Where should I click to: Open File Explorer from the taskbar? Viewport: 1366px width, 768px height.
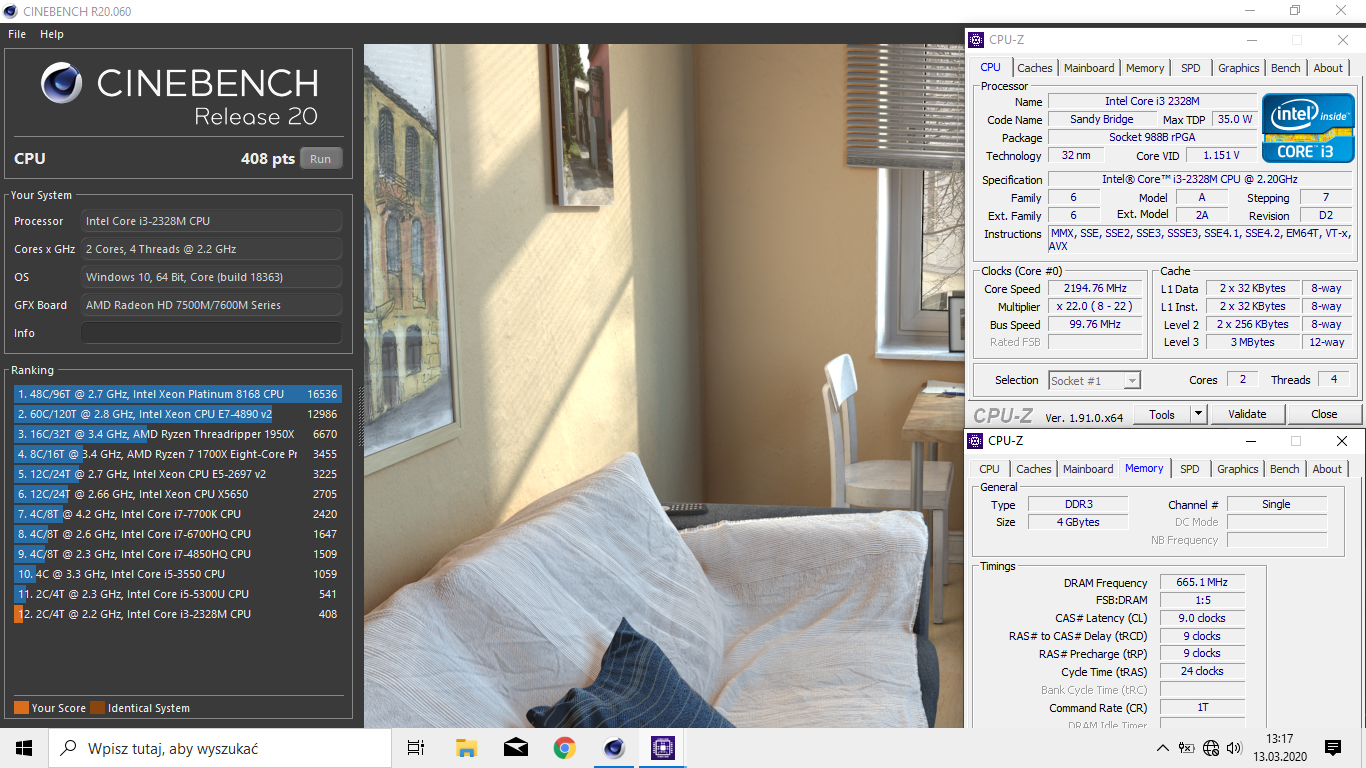pyautogui.click(x=466, y=748)
